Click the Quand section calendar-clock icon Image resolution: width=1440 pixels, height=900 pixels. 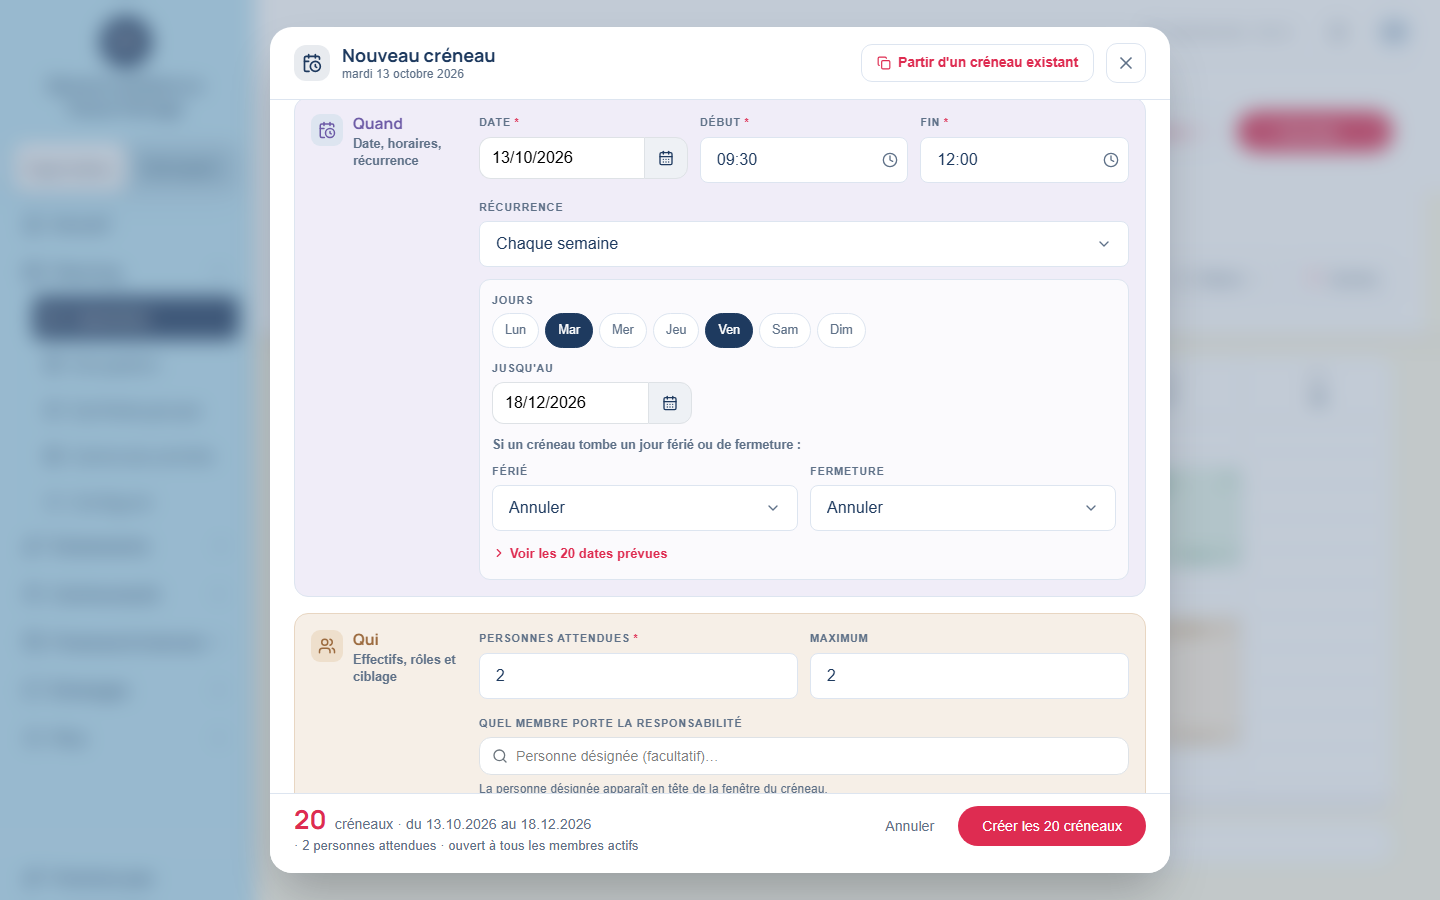point(327,130)
